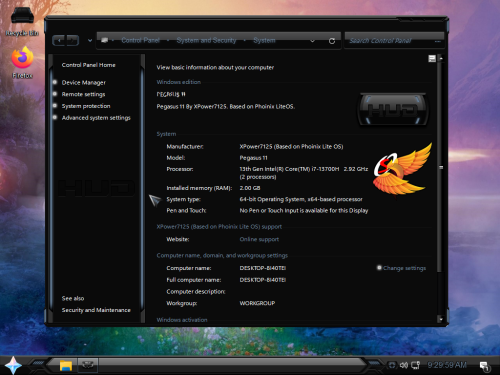Click the refresh icon in address bar
The width and height of the screenshot is (500, 375).
click(x=332, y=41)
